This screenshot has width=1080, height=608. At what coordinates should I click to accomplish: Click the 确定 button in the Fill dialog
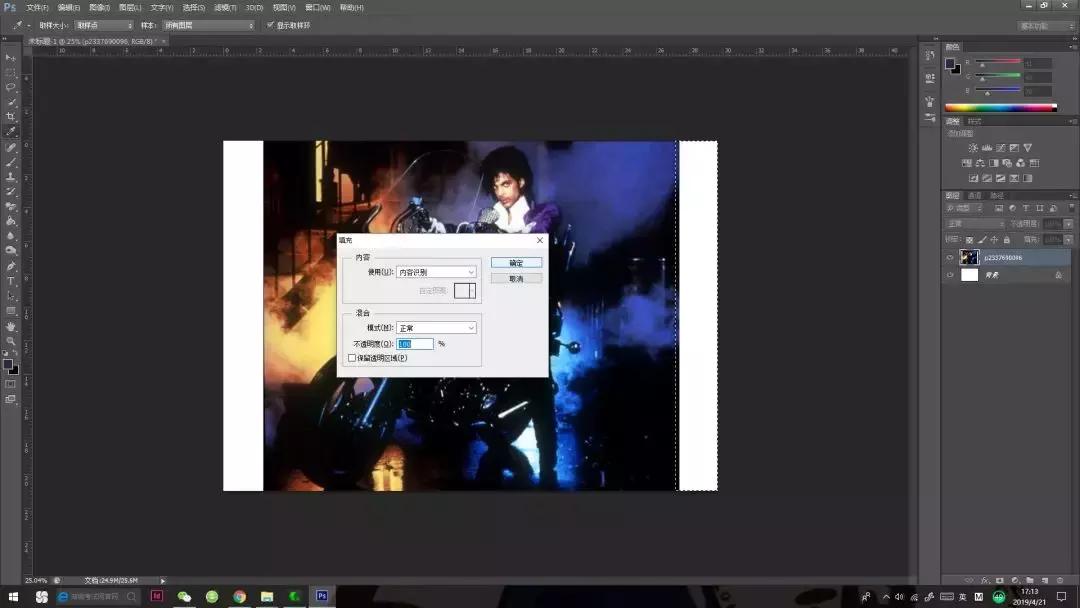pos(516,263)
